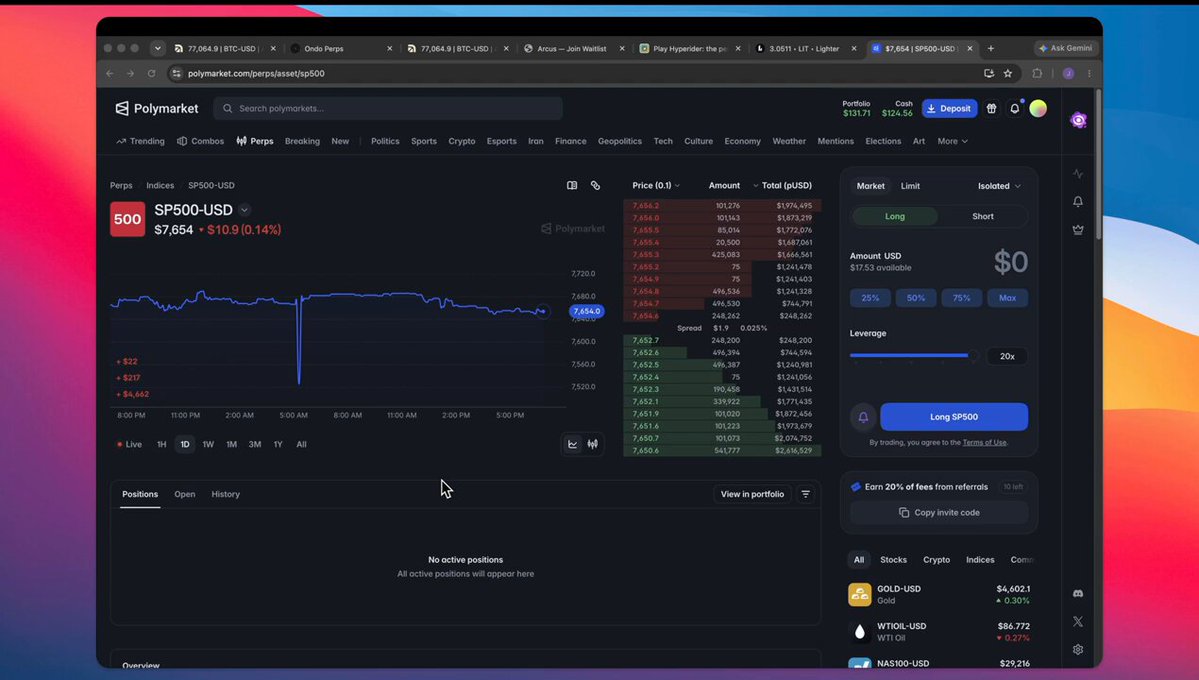This screenshot has height=680, width=1199.
Task: Click the activity pulse icon in the right sidebar
Action: point(1077,174)
